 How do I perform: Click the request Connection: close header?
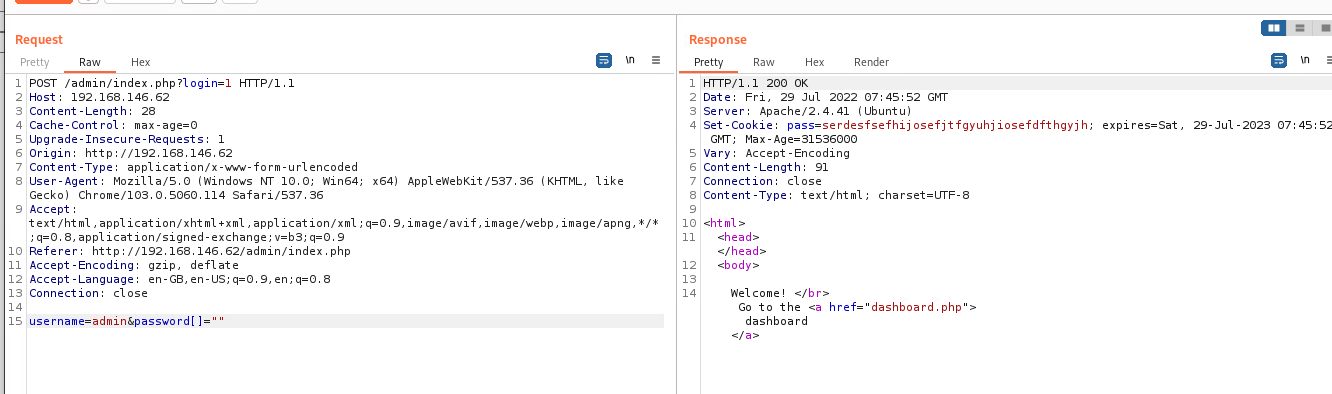point(88,293)
